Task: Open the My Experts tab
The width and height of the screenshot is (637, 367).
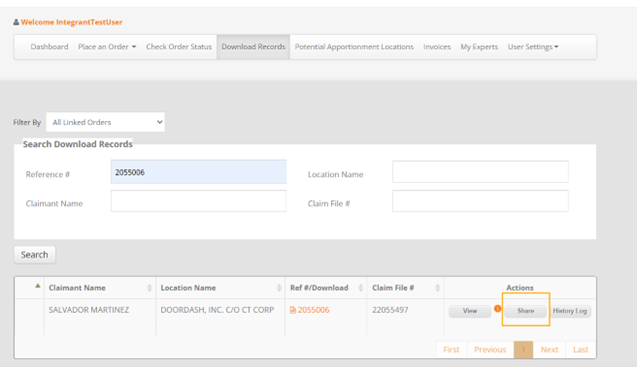Action: click(479, 47)
